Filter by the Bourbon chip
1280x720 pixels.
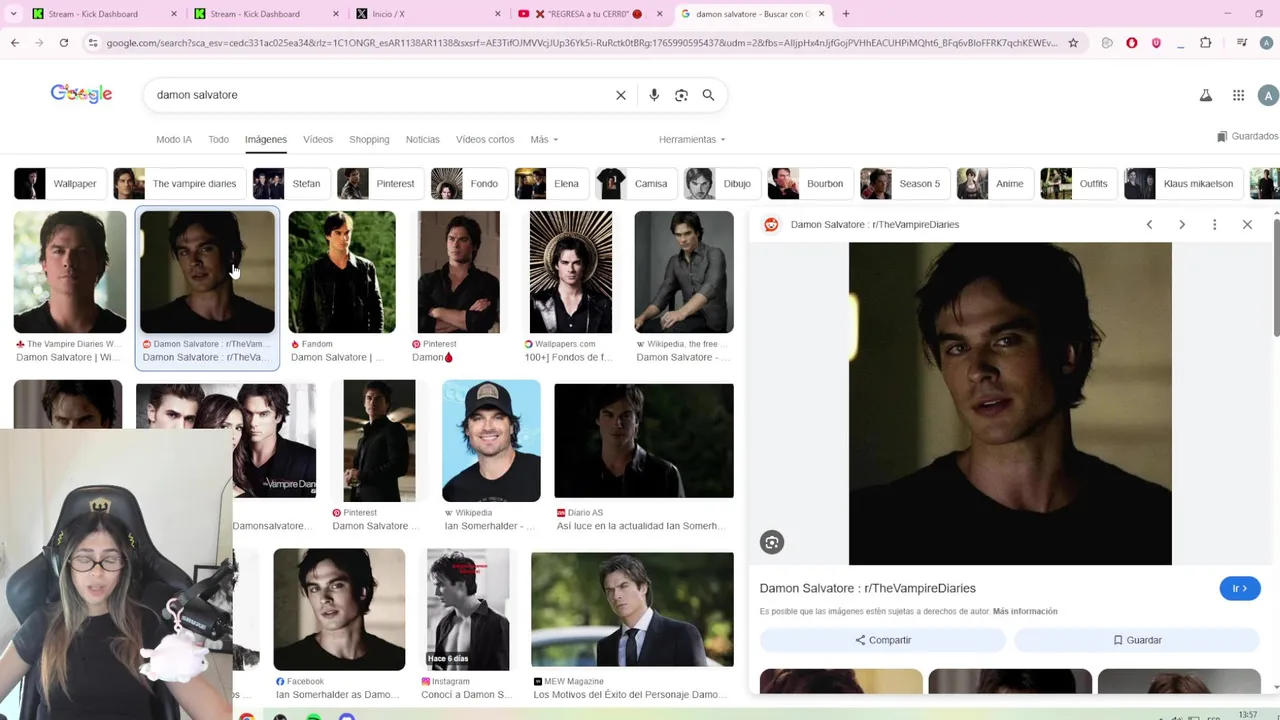click(x=809, y=184)
